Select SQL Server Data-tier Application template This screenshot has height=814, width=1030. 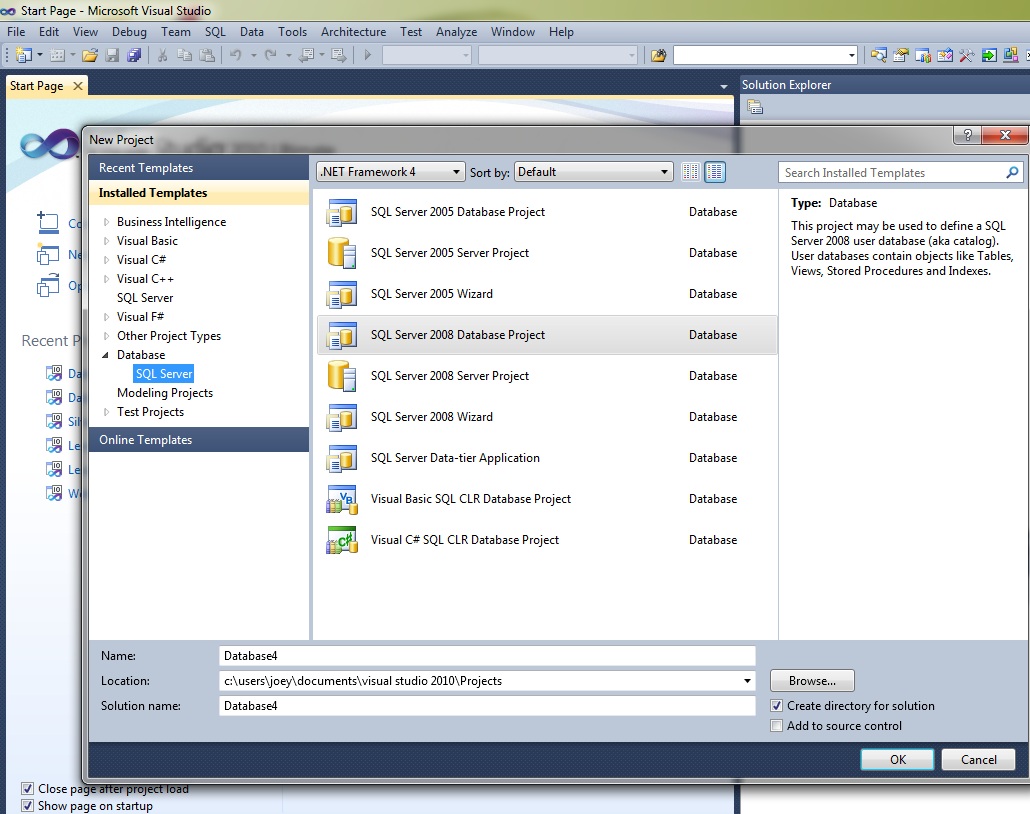(547, 458)
